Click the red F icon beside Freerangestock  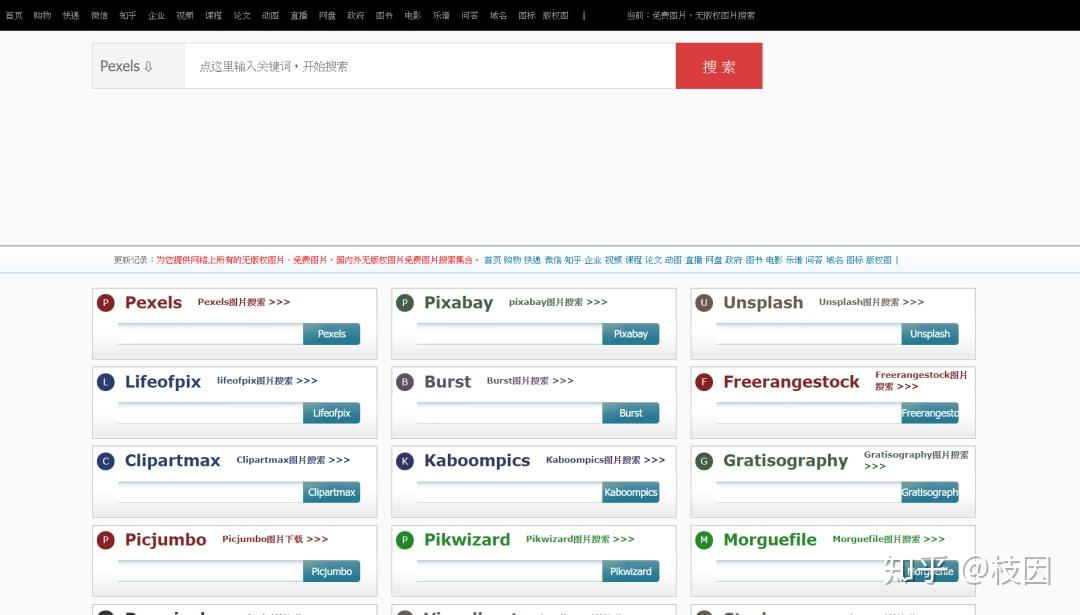704,382
